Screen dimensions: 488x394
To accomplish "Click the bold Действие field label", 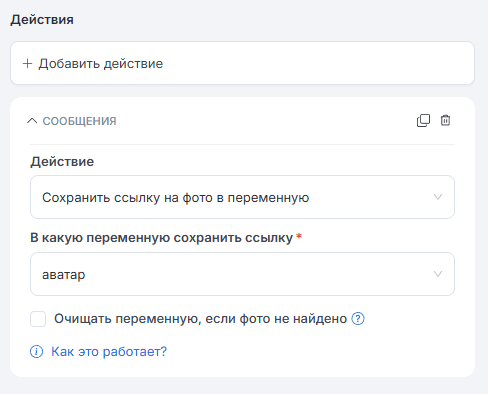I will [62, 162].
